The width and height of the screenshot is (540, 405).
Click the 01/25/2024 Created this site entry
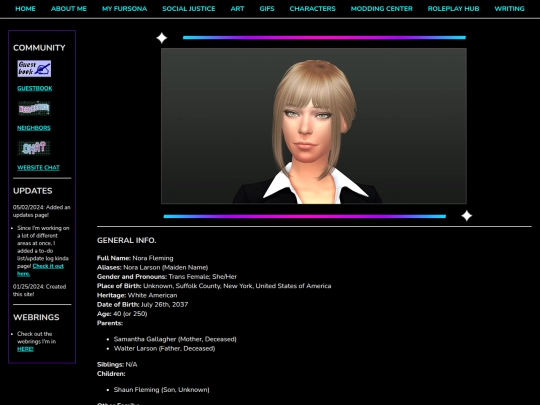(x=40, y=290)
